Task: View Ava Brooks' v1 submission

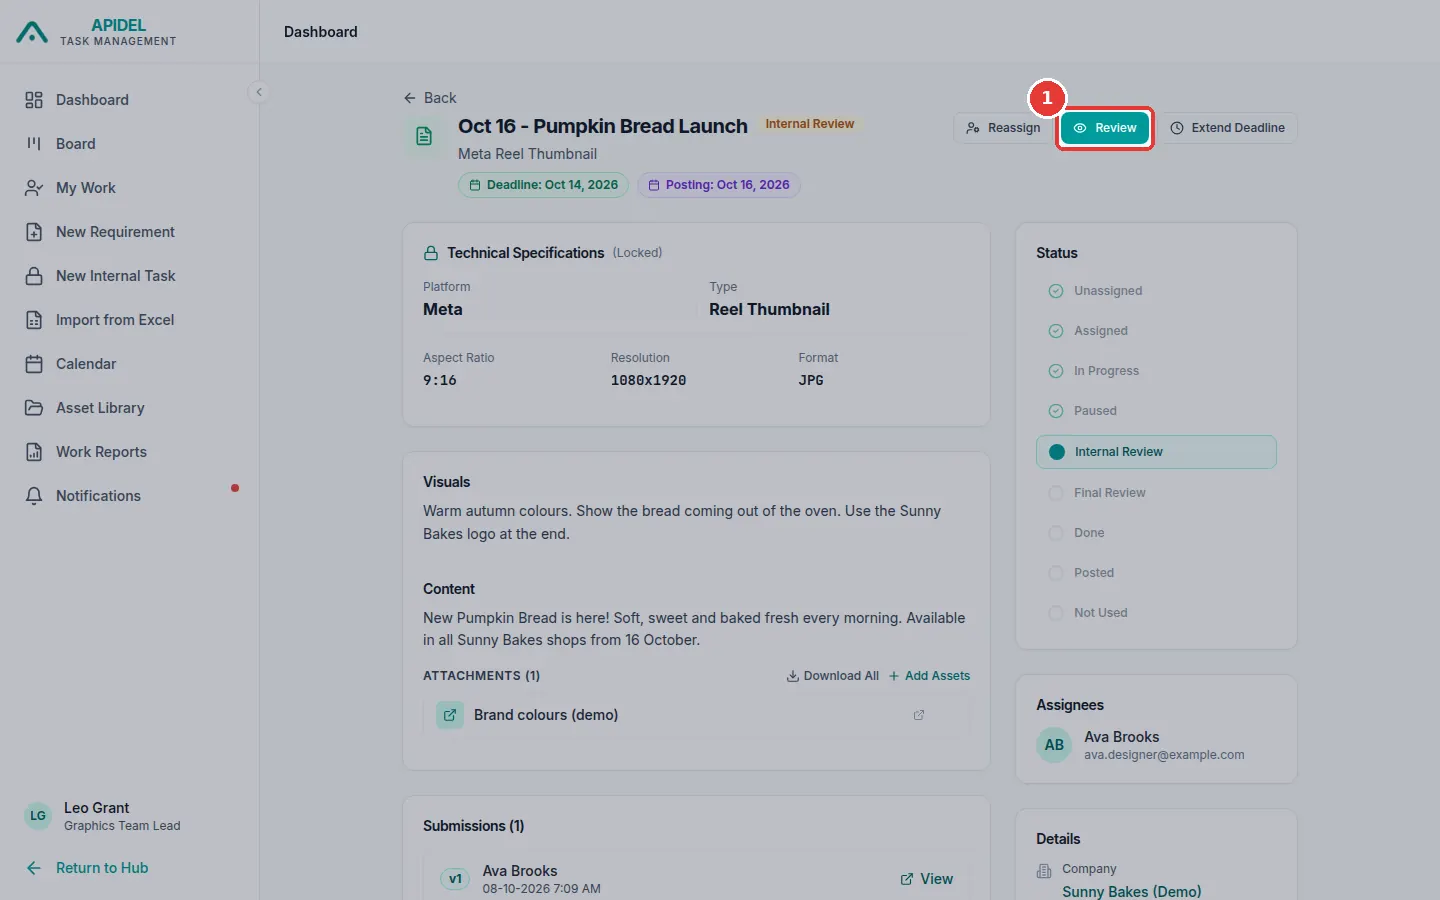Action: point(927,879)
